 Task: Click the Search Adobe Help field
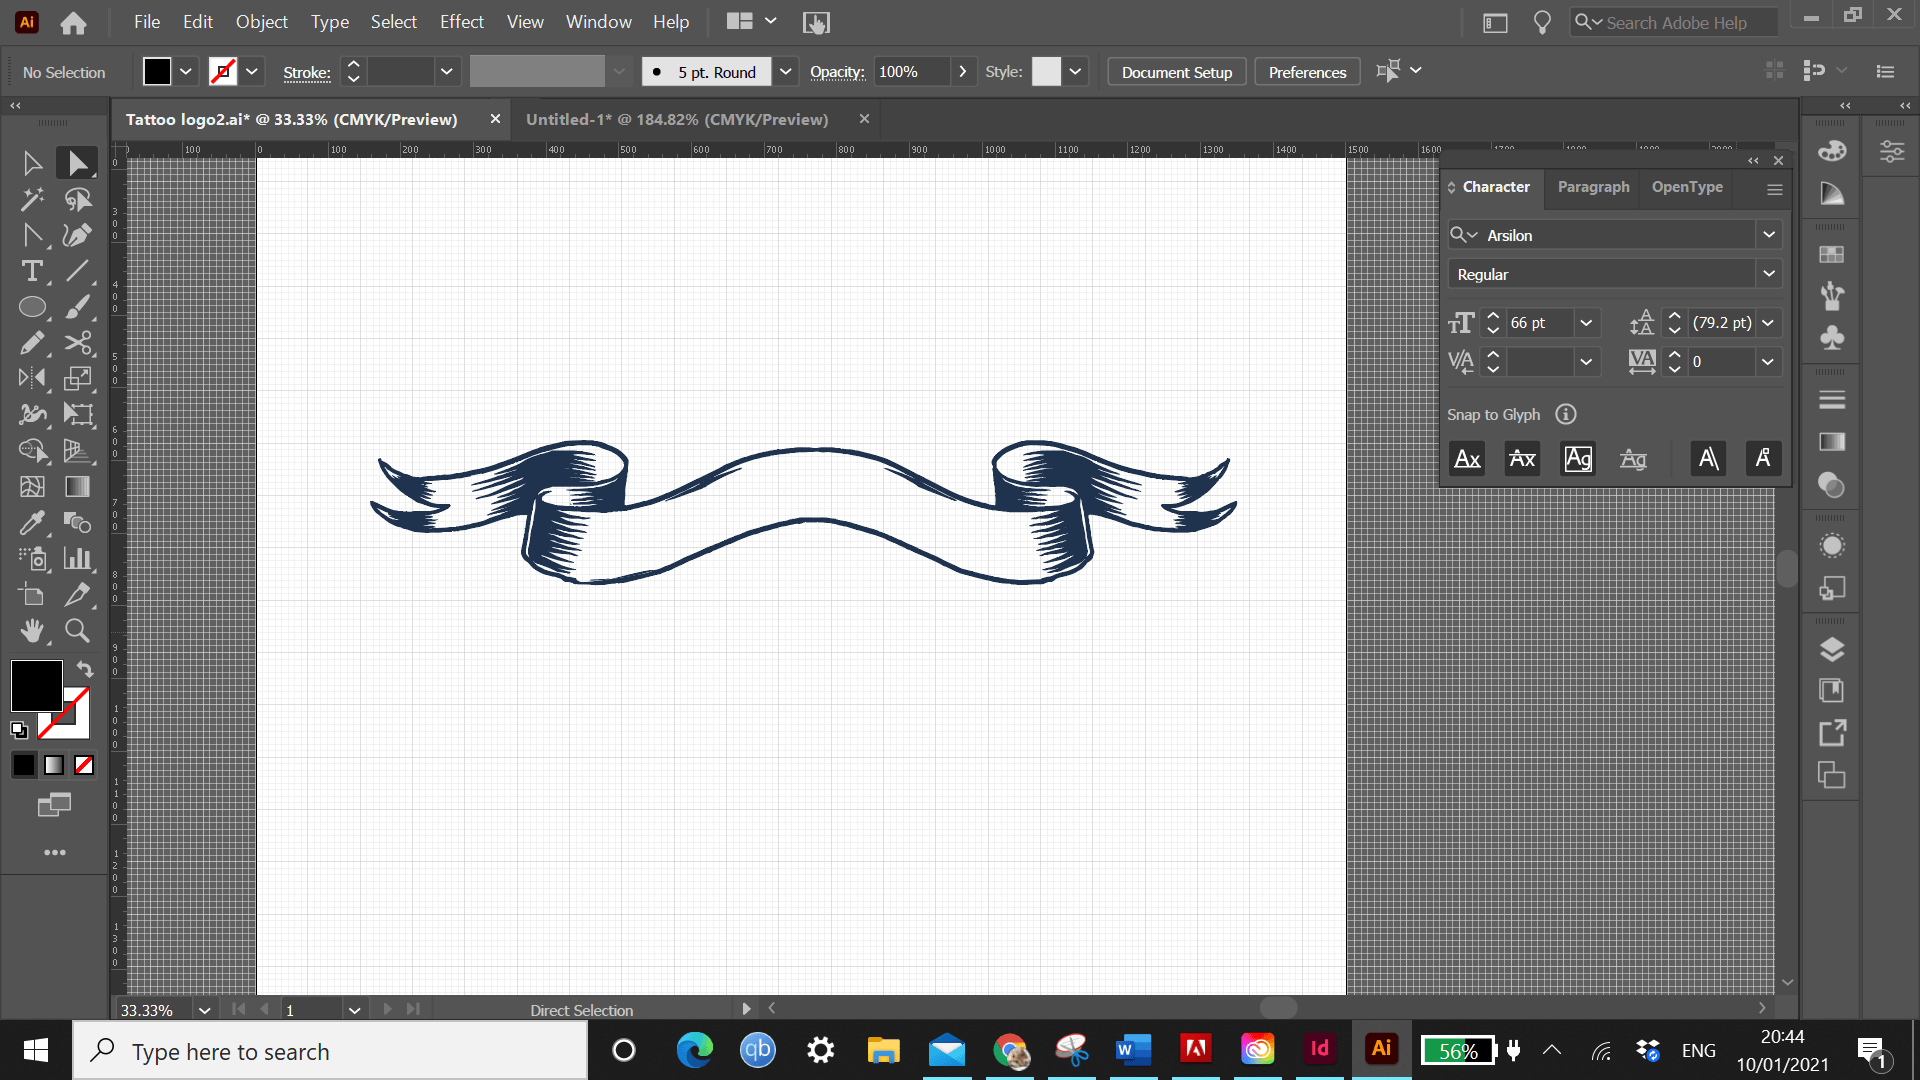[1676, 22]
